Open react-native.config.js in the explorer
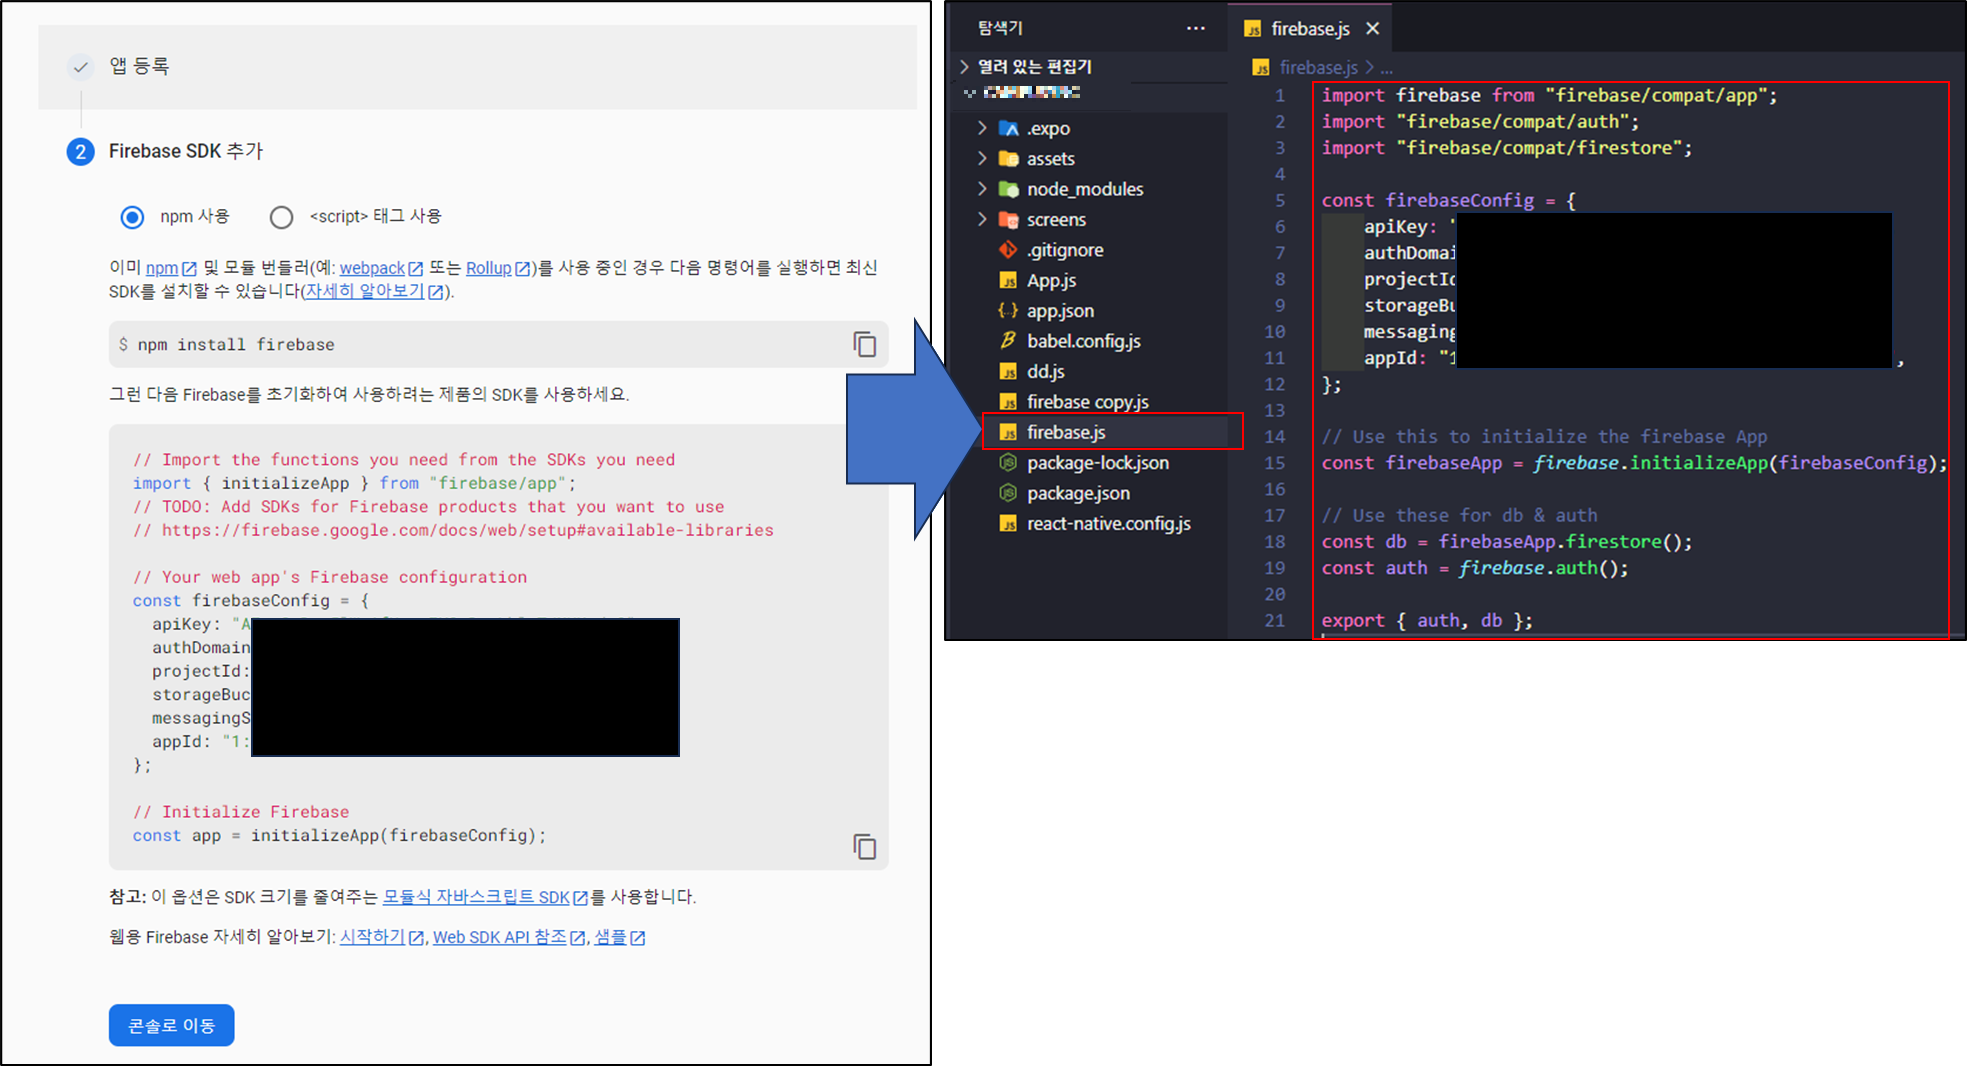Image resolution: width=1967 pixels, height=1066 pixels. click(x=1108, y=523)
